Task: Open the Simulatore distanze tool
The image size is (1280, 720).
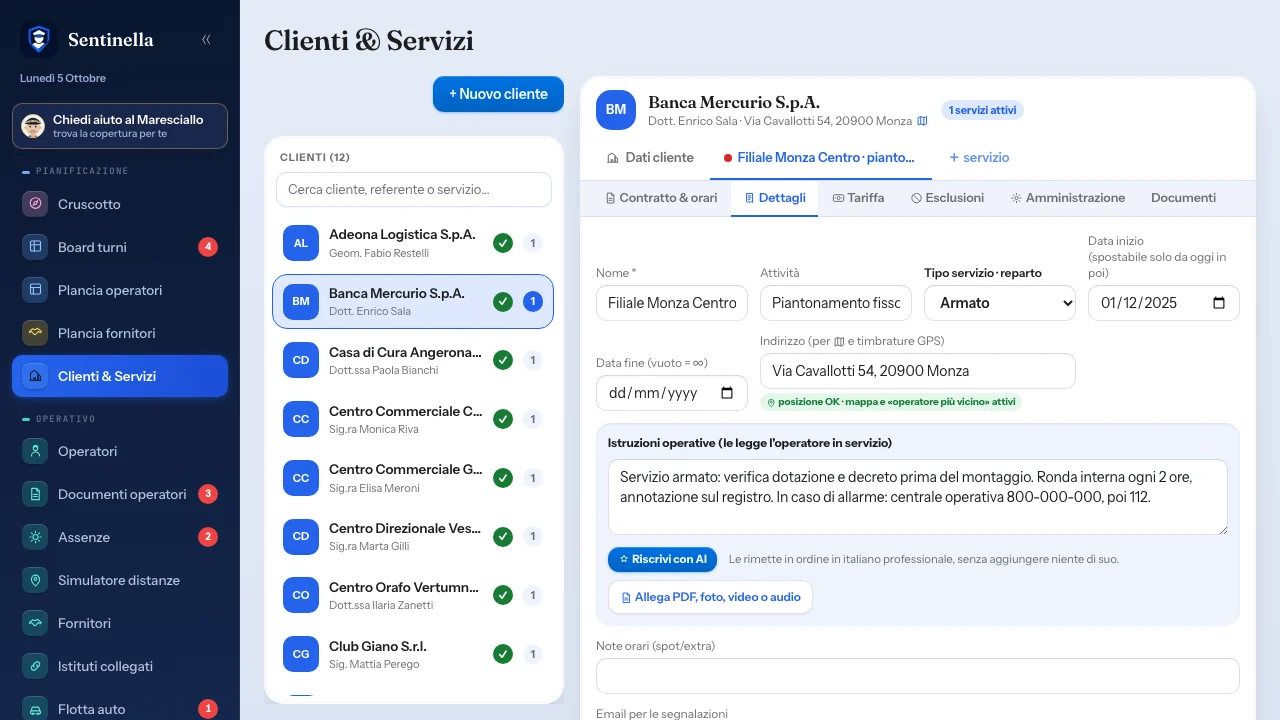Action: pos(120,580)
